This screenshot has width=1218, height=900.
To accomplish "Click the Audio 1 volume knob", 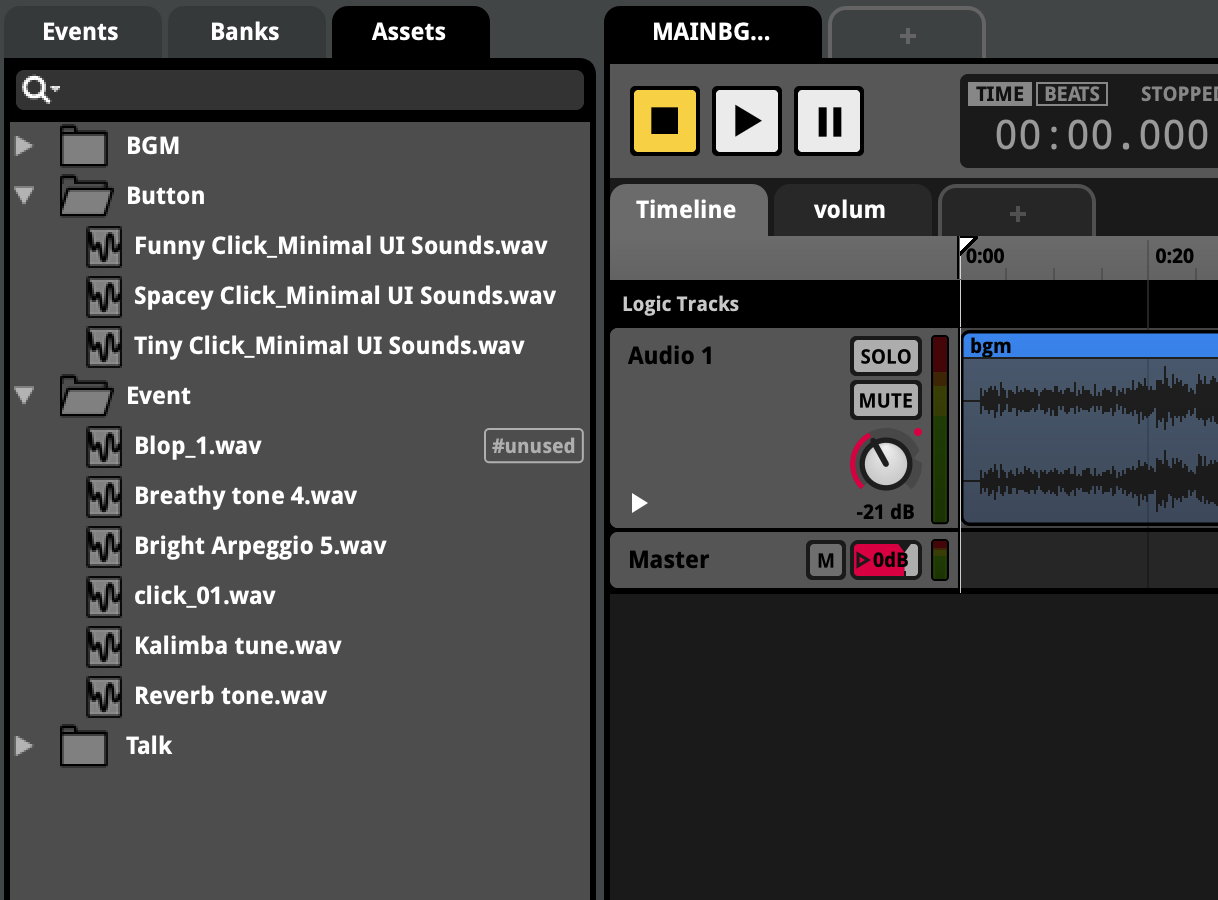I will pos(886,463).
